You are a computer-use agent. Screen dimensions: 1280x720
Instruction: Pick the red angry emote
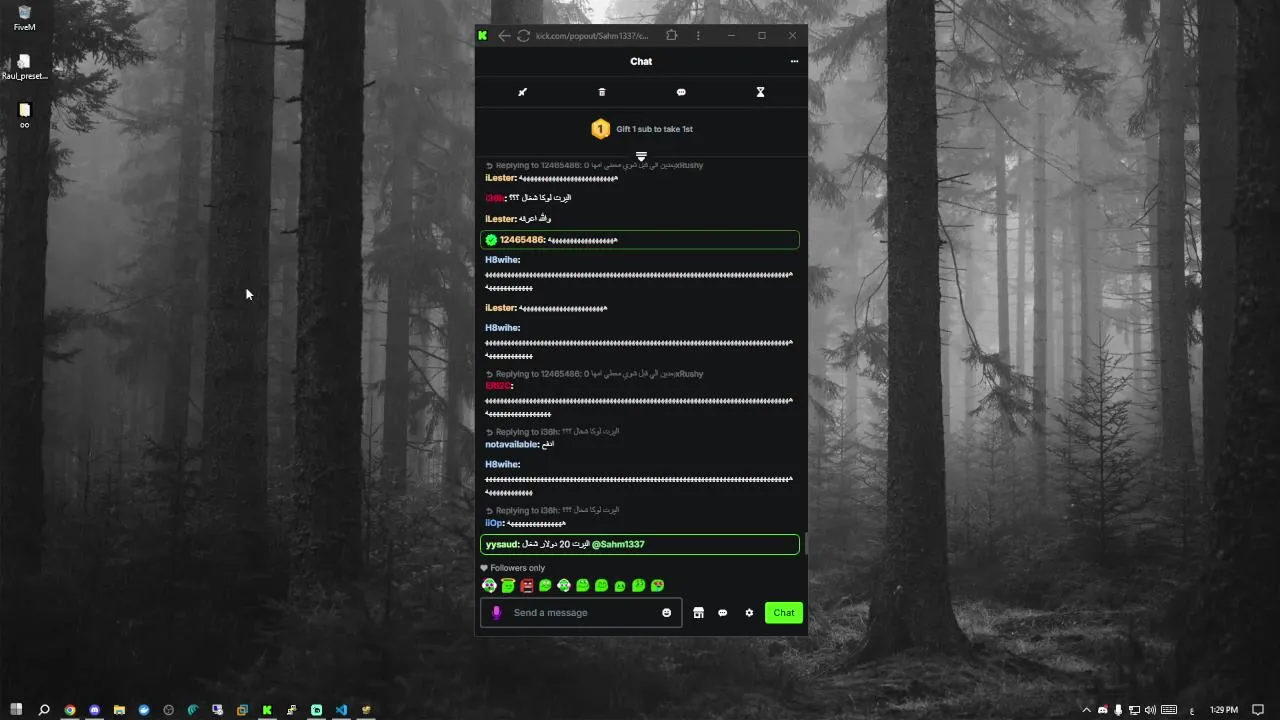pos(527,586)
